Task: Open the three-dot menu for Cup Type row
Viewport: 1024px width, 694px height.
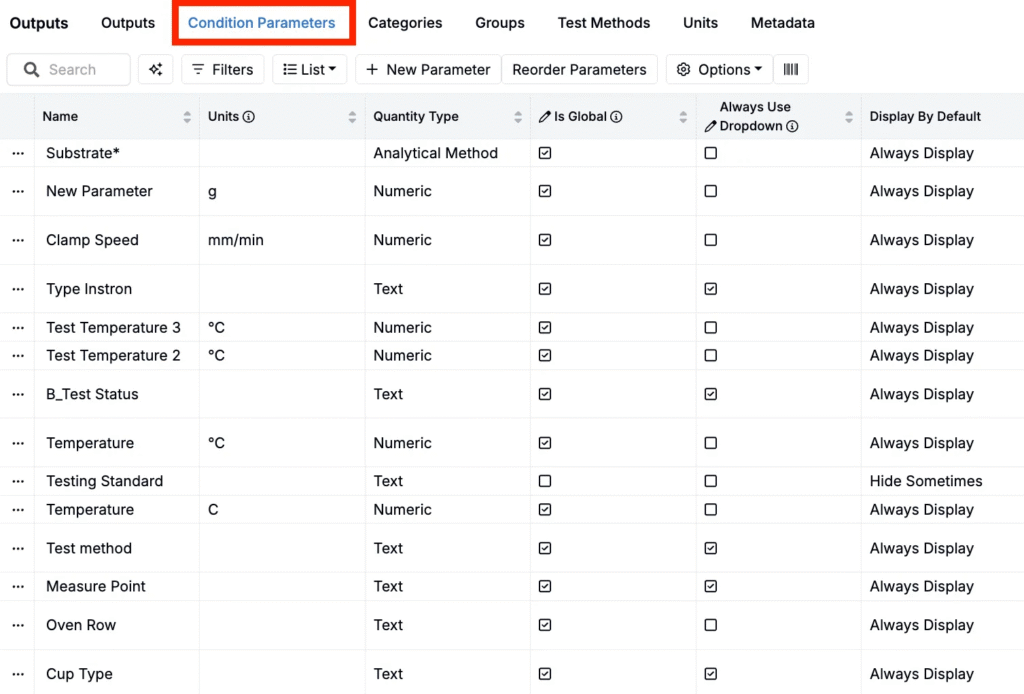Action: [x=17, y=674]
